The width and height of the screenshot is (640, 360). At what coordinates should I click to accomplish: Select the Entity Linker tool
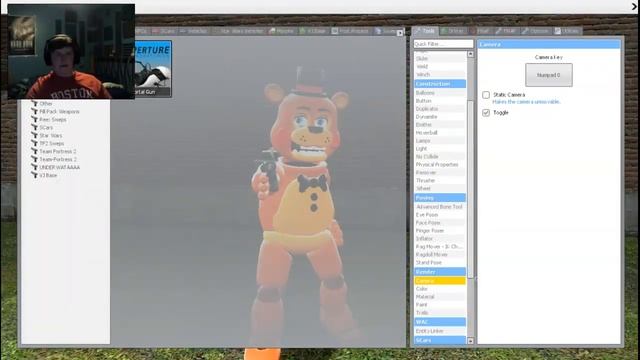pos(440,331)
